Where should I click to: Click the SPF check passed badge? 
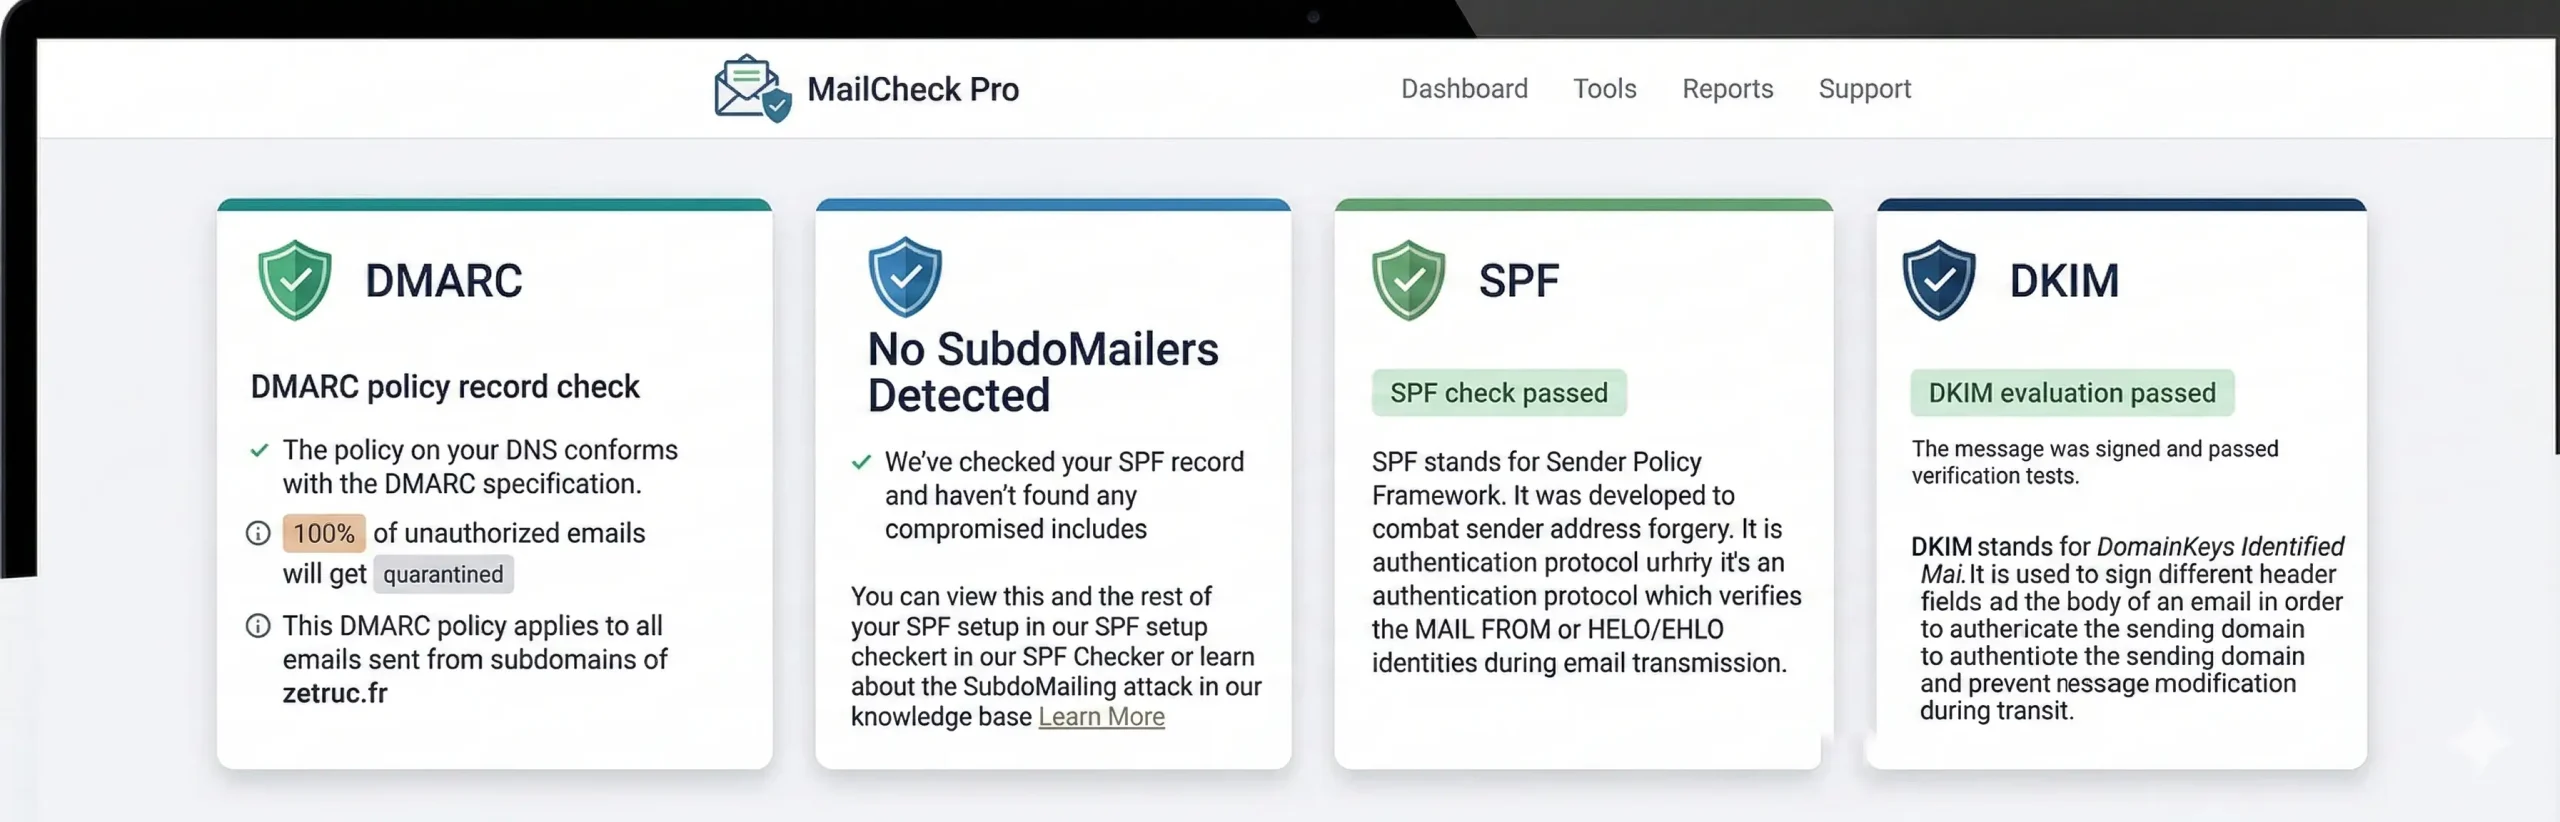click(1498, 393)
